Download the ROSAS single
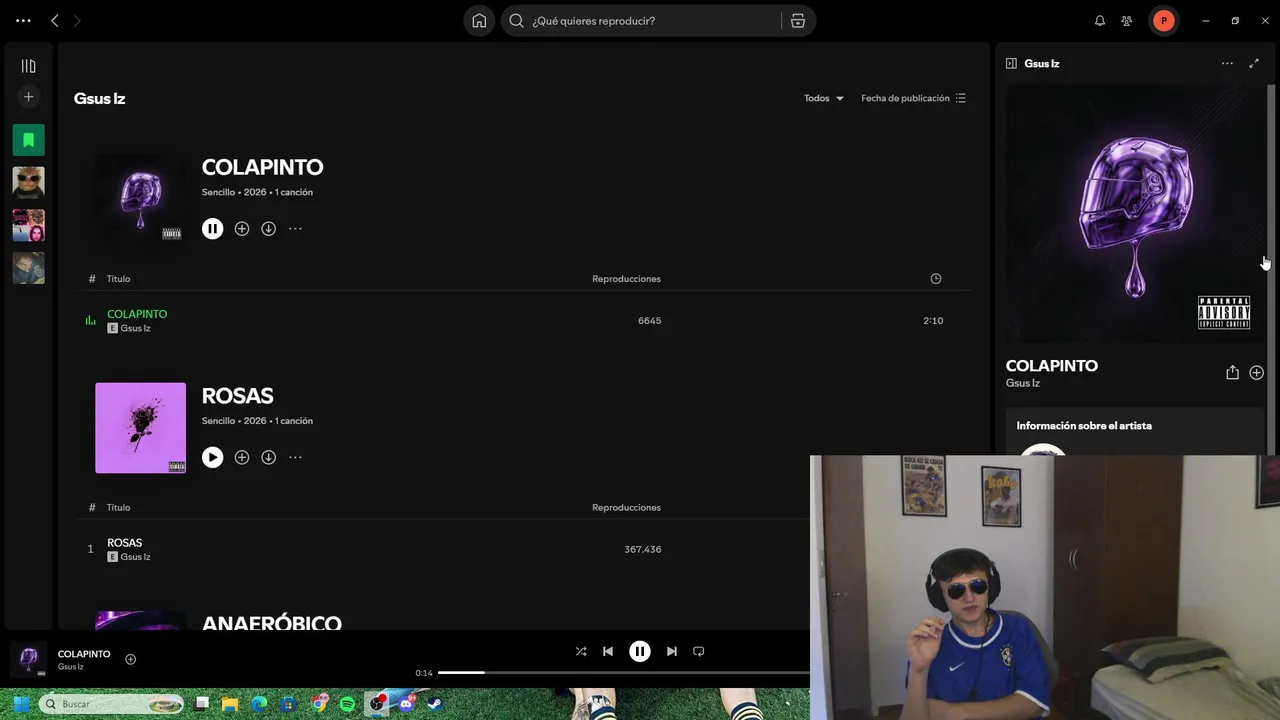Image resolution: width=1280 pixels, height=720 pixels. point(269,457)
